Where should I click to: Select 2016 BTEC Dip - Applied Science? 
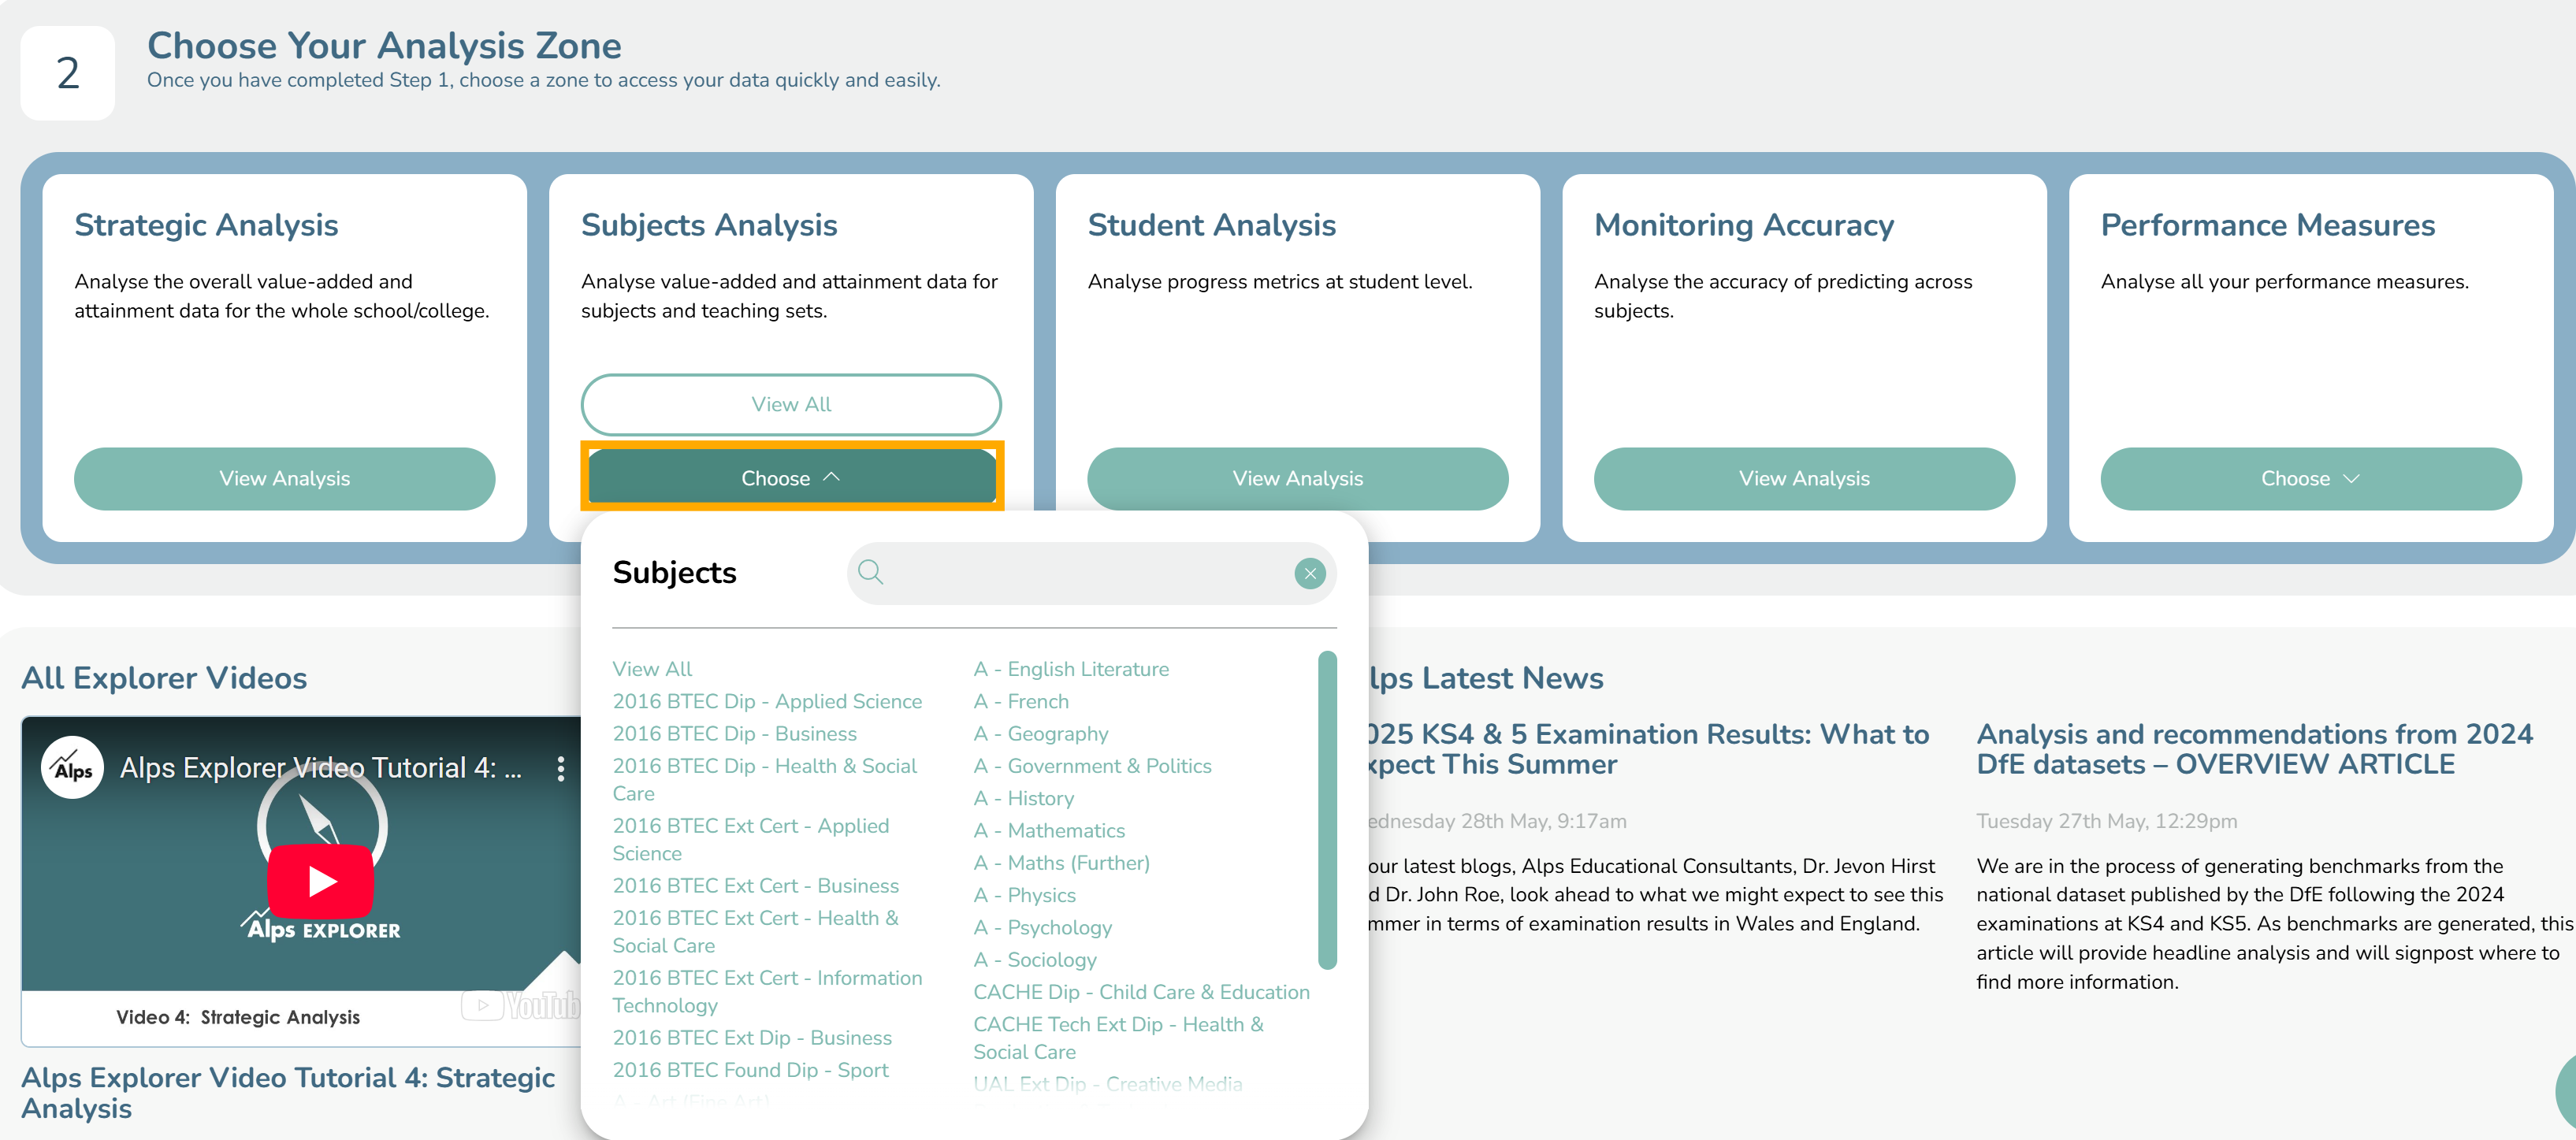click(767, 701)
